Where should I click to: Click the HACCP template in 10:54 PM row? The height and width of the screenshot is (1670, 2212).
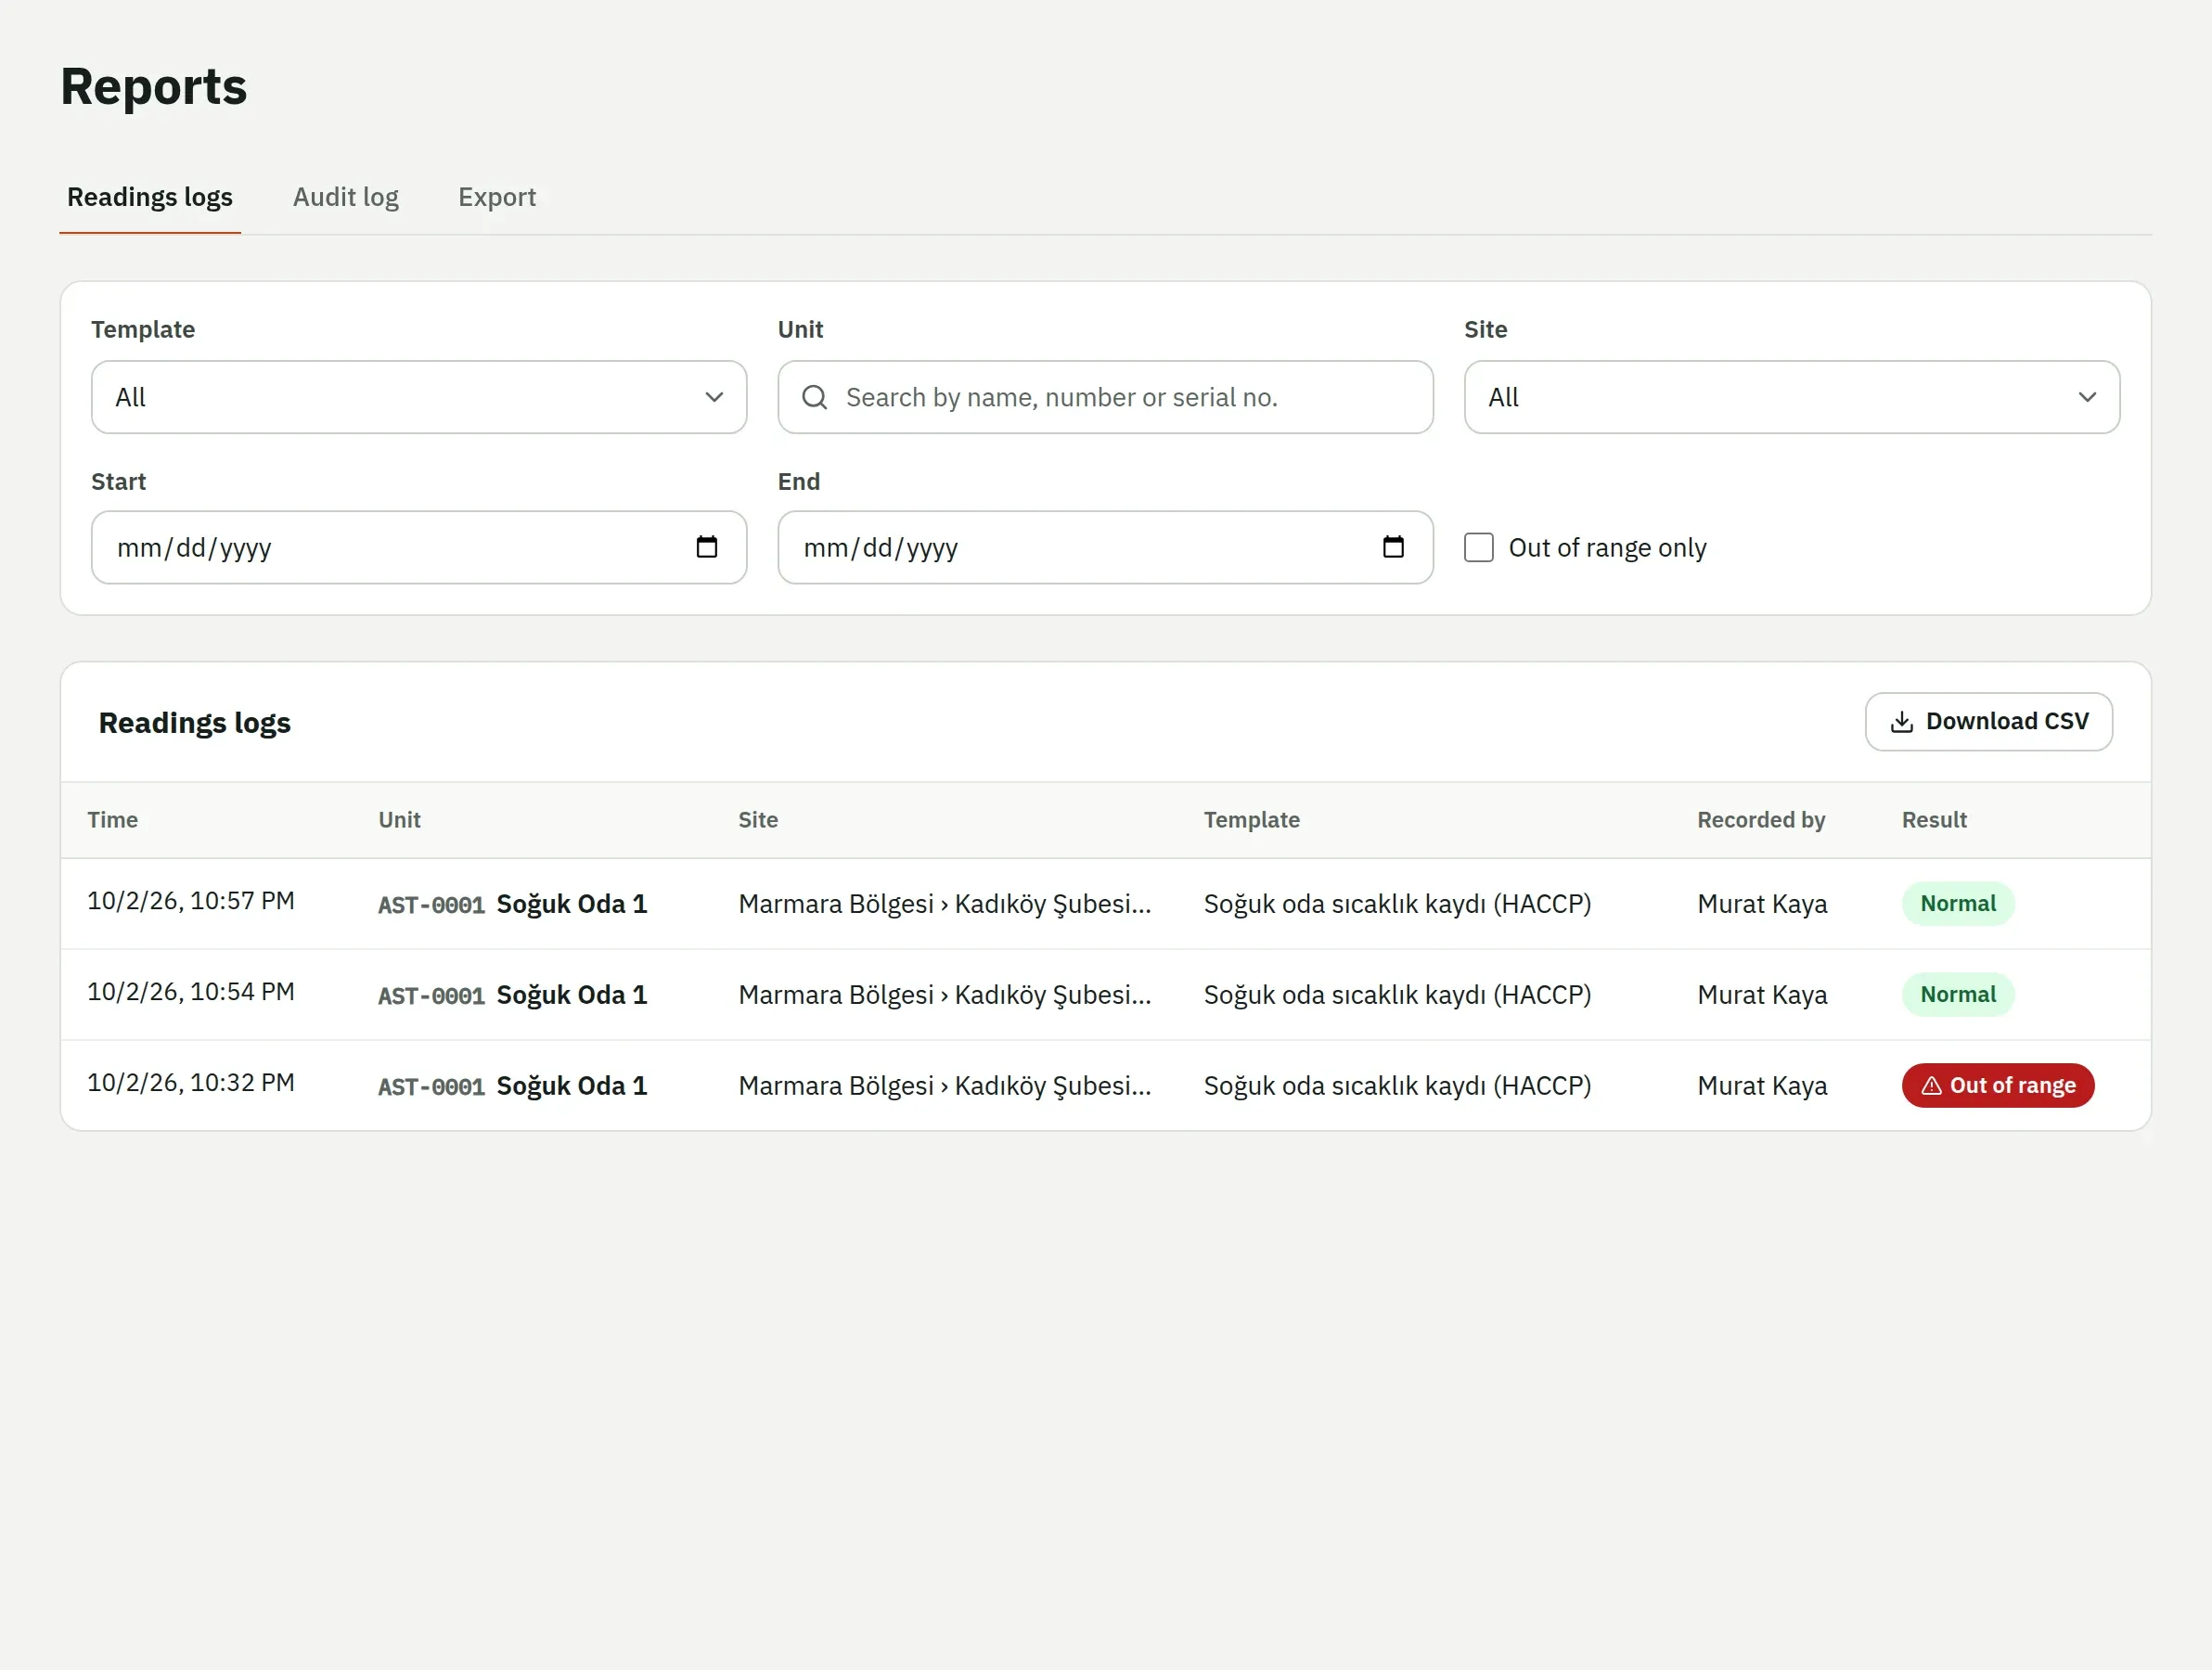(x=1397, y=995)
